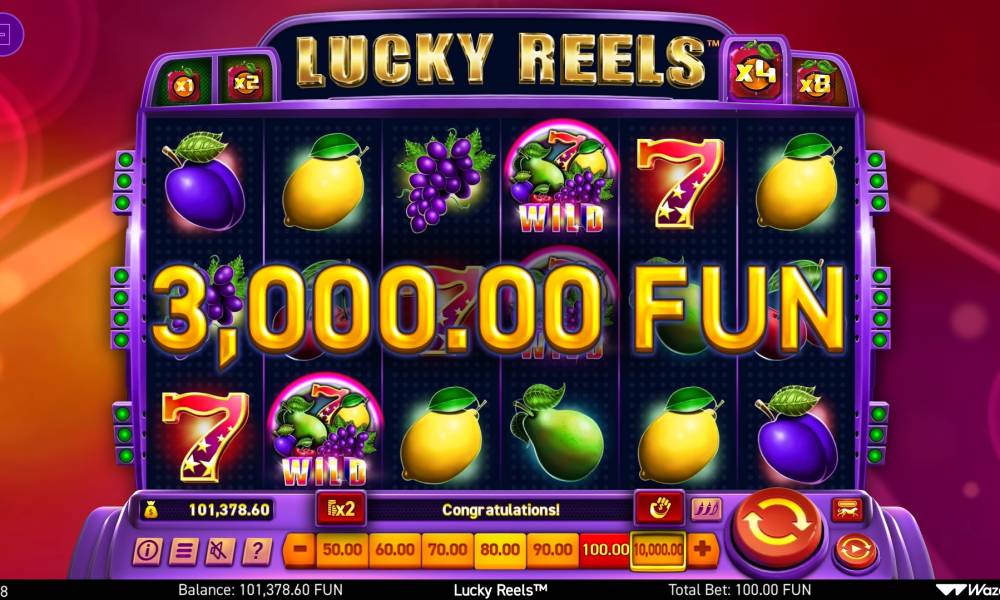Viewport: 1000px width, 600px height.
Task: Select the 50.00 bet amount
Action: (342, 550)
